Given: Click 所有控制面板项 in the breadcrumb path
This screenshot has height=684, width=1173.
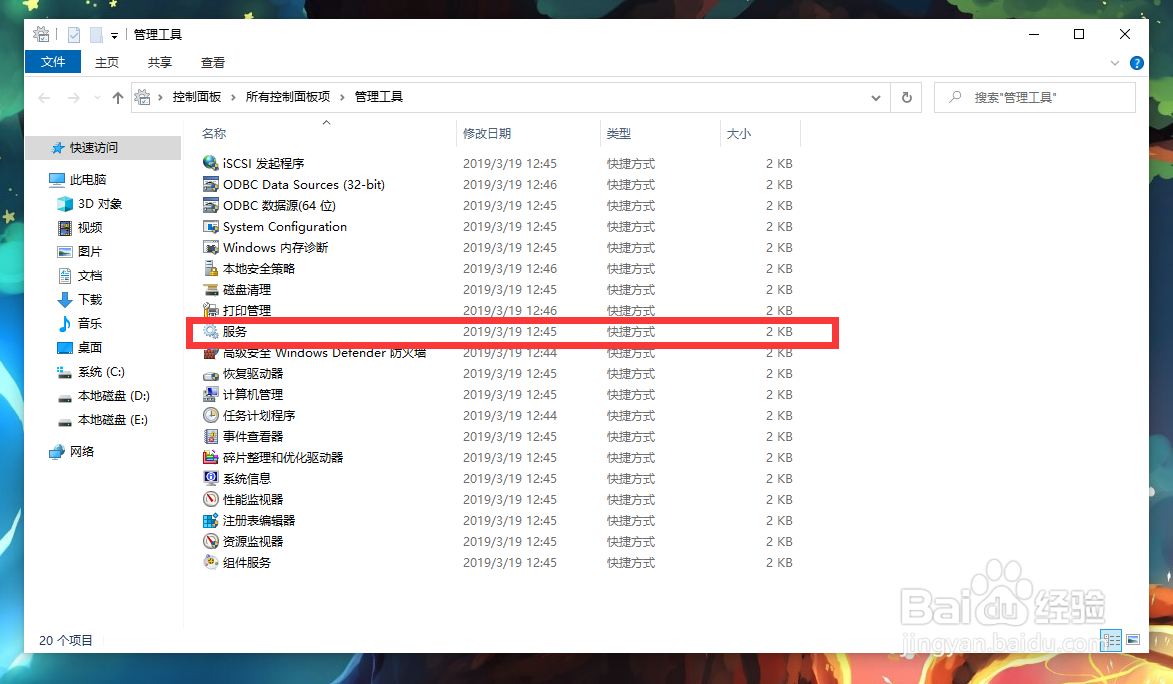Looking at the screenshot, I should coord(288,97).
